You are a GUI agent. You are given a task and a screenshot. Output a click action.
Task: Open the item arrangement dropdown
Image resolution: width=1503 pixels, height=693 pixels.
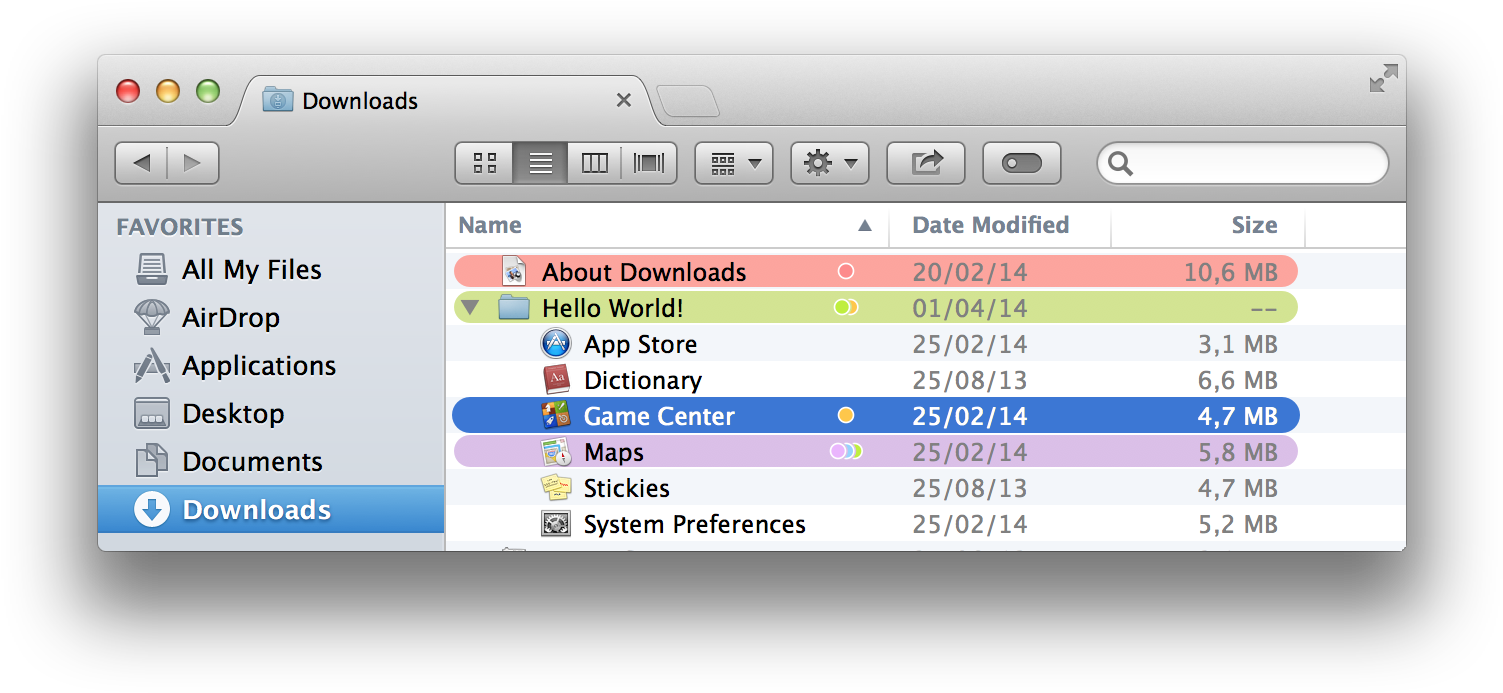(x=733, y=163)
